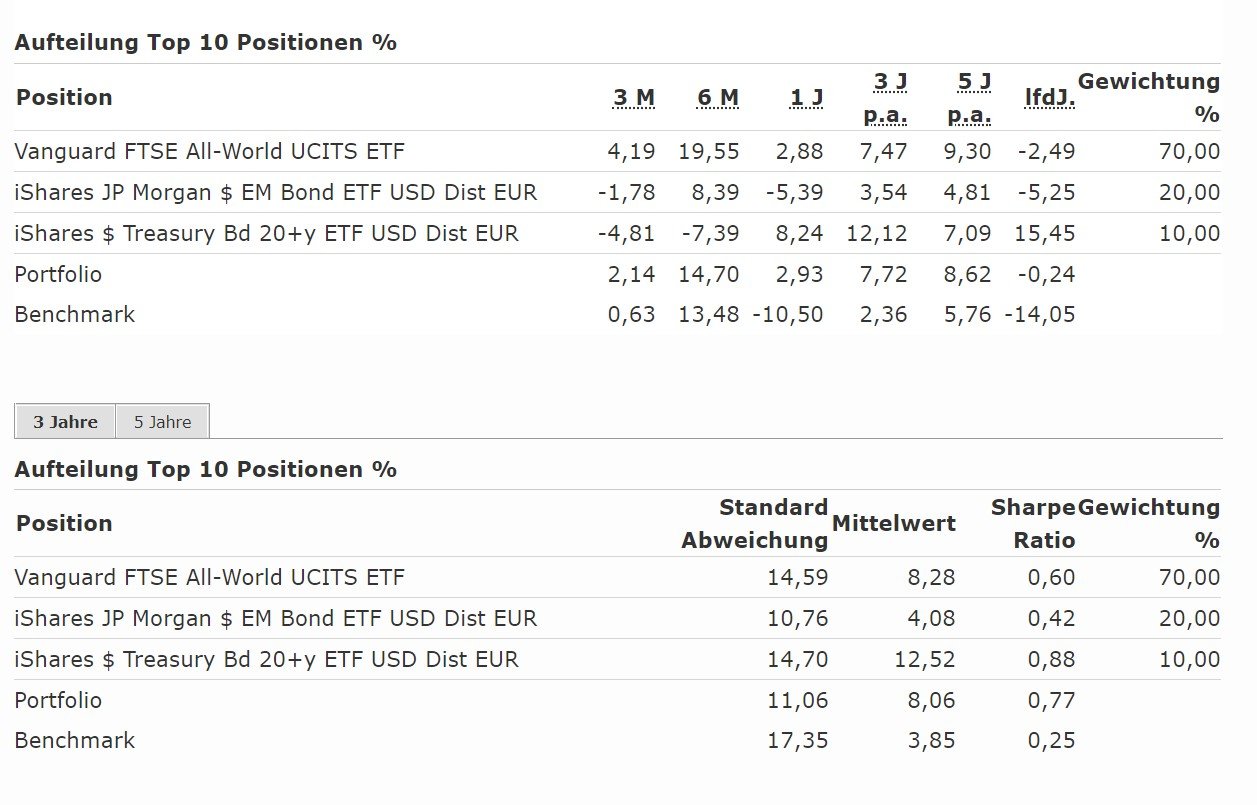This screenshot has width=1257, height=805.
Task: Click the Portfolio 3 M value 2,14
Action: pos(631,275)
